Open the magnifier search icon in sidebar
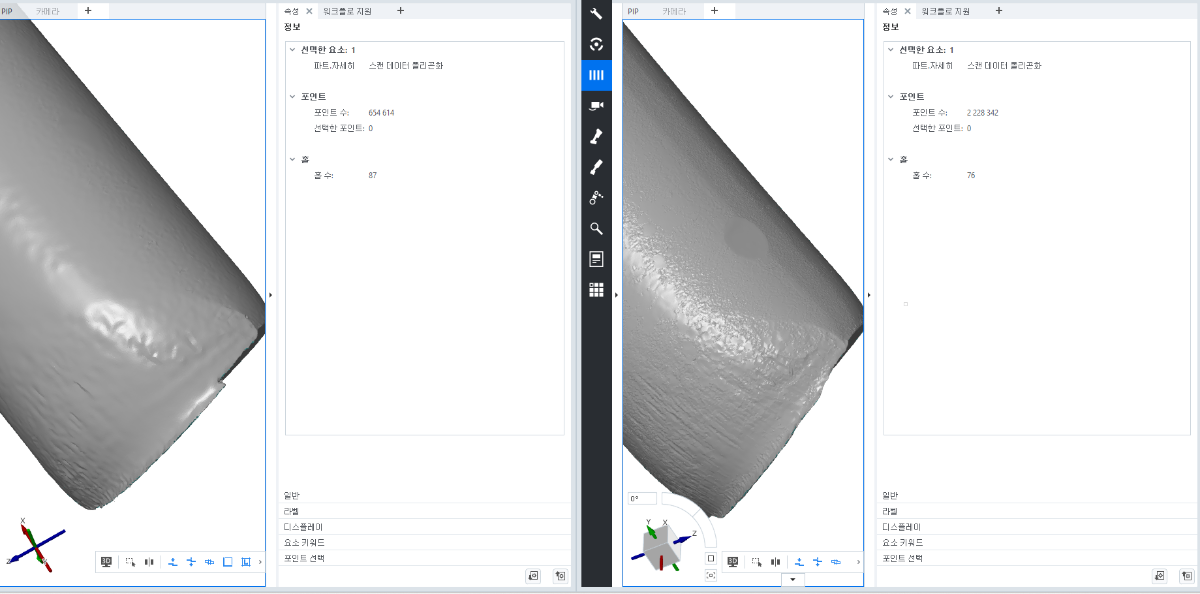 point(596,228)
